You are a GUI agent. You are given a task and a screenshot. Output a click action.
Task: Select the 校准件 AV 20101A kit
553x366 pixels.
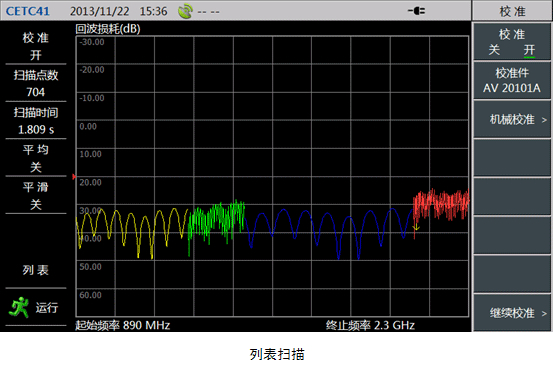pyautogui.click(x=511, y=80)
